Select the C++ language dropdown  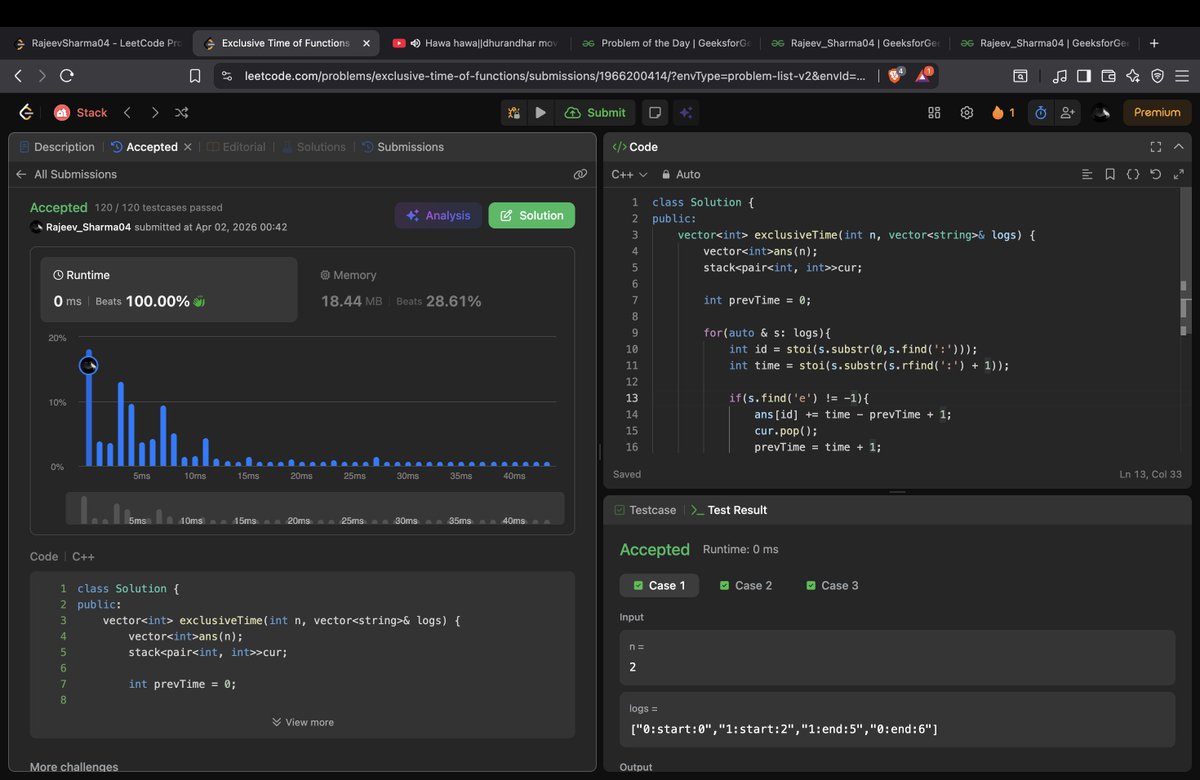[629, 174]
